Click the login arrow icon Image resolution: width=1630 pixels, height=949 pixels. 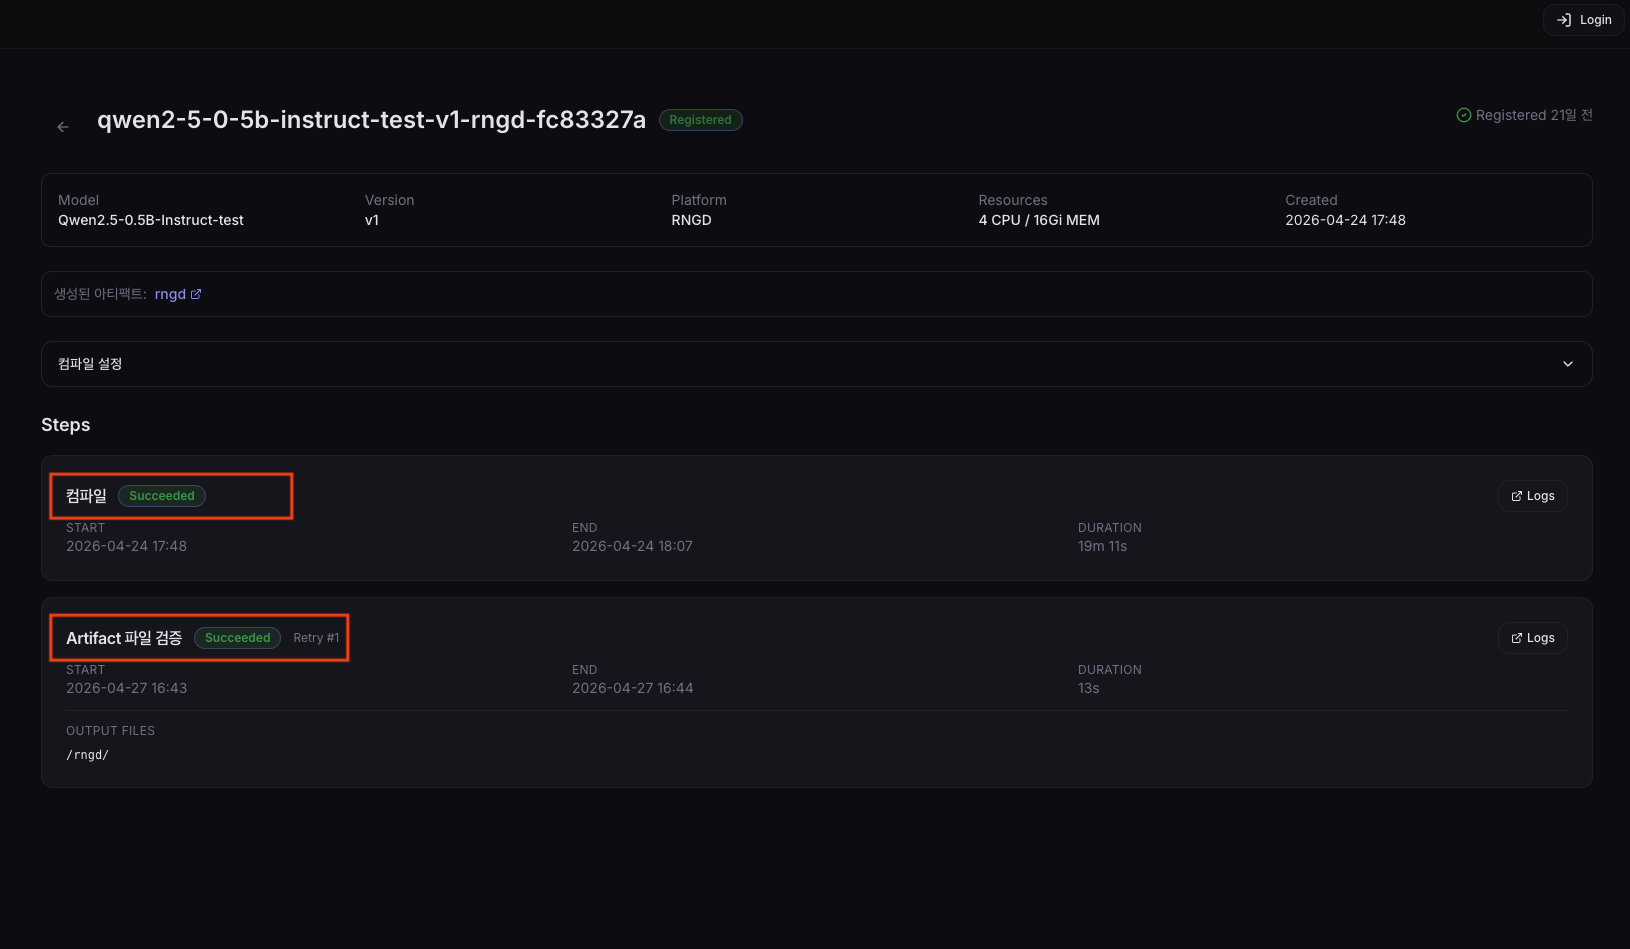click(x=1564, y=20)
